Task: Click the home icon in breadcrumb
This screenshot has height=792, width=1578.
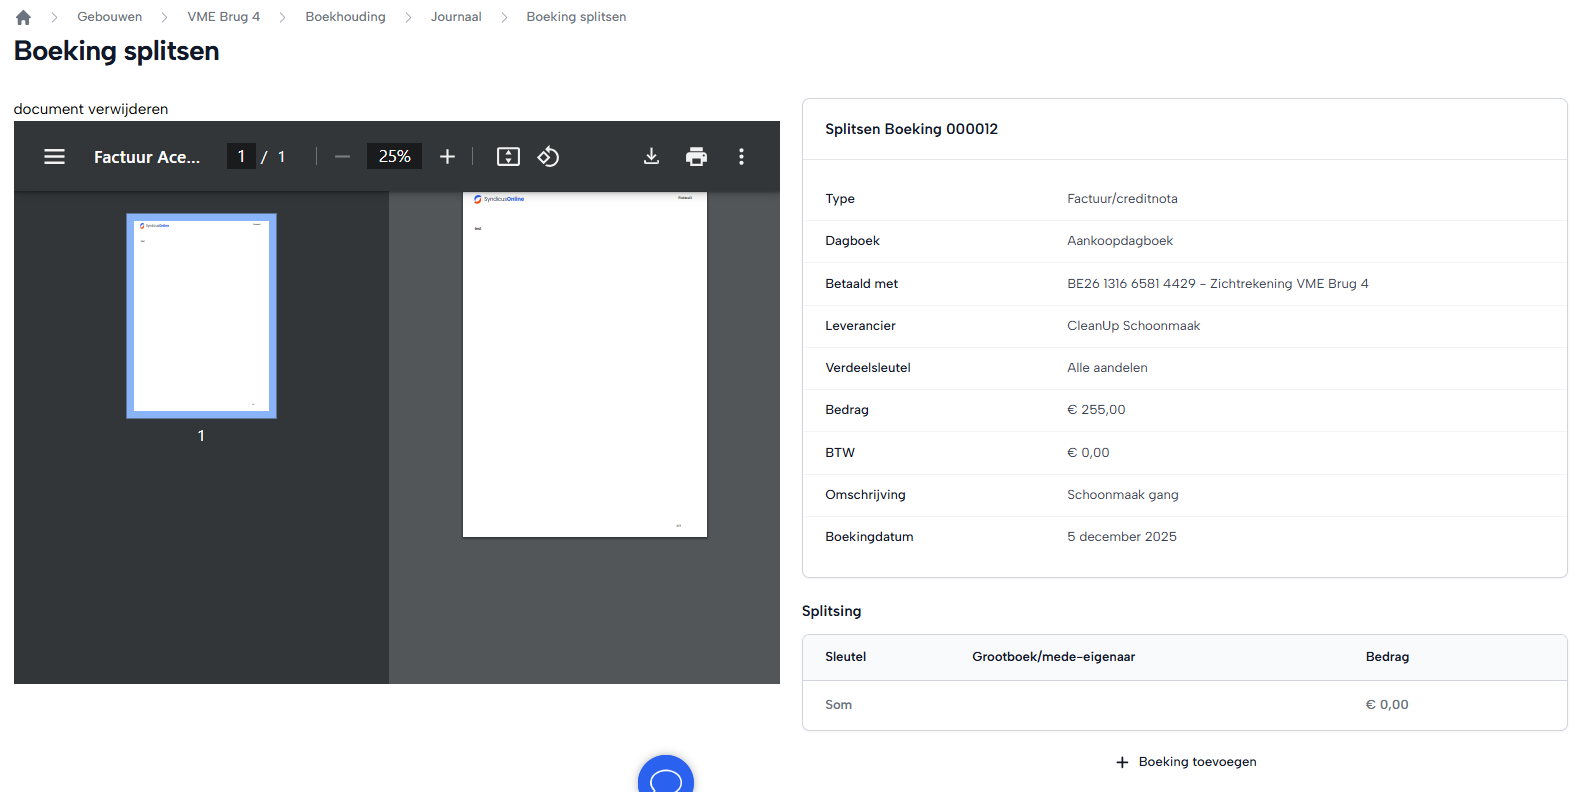Action: pos(24,17)
